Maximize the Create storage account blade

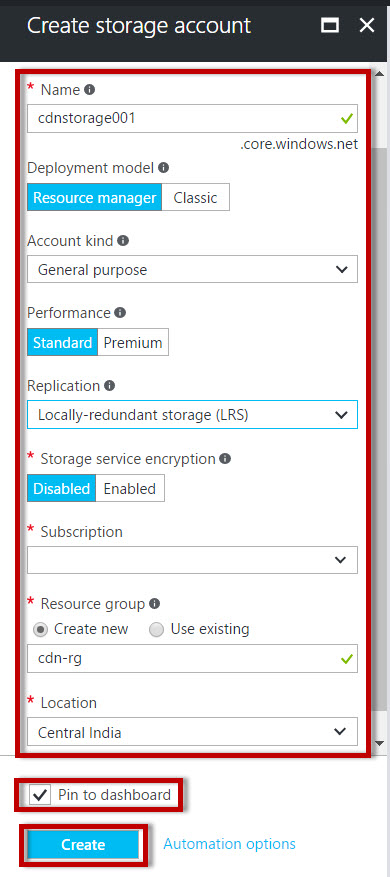(330, 26)
